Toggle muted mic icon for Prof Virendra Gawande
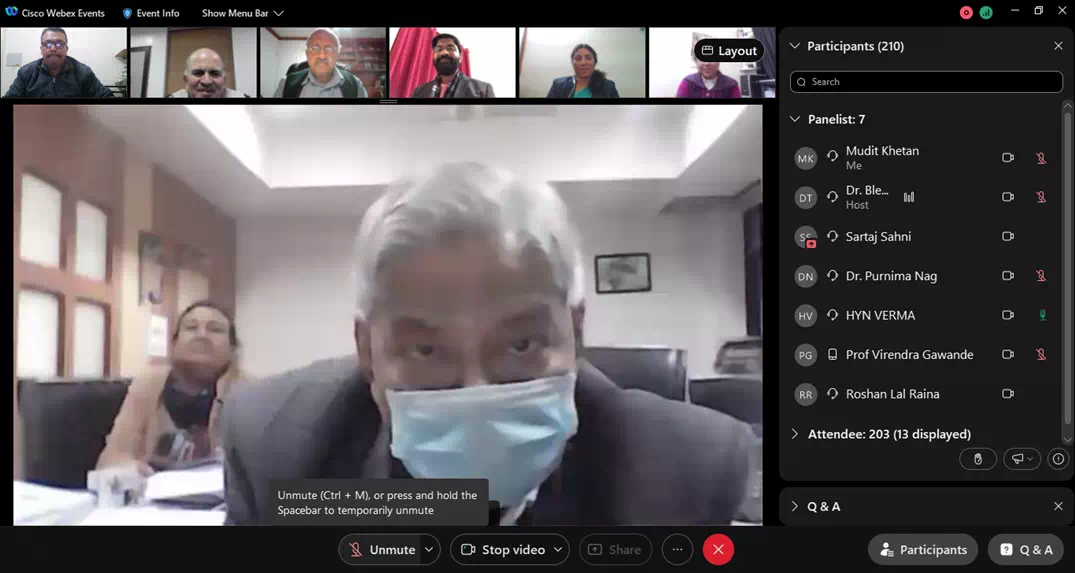This screenshot has height=573, width=1075. pyautogui.click(x=1041, y=355)
